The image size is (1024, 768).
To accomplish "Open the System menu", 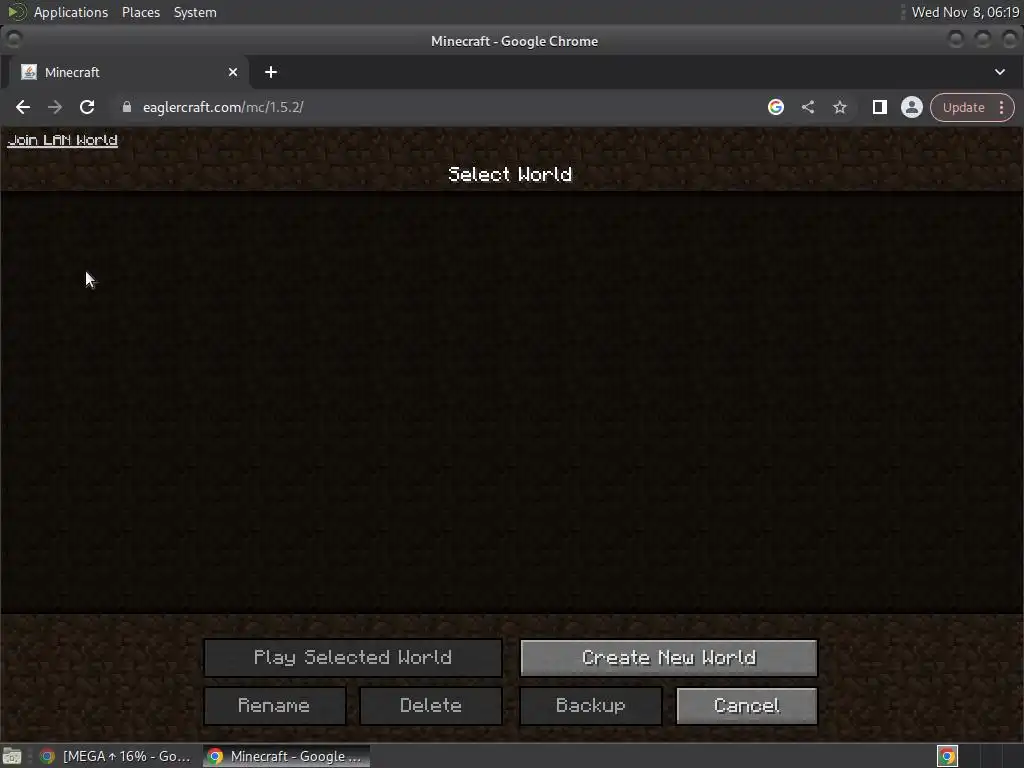I will coord(195,12).
